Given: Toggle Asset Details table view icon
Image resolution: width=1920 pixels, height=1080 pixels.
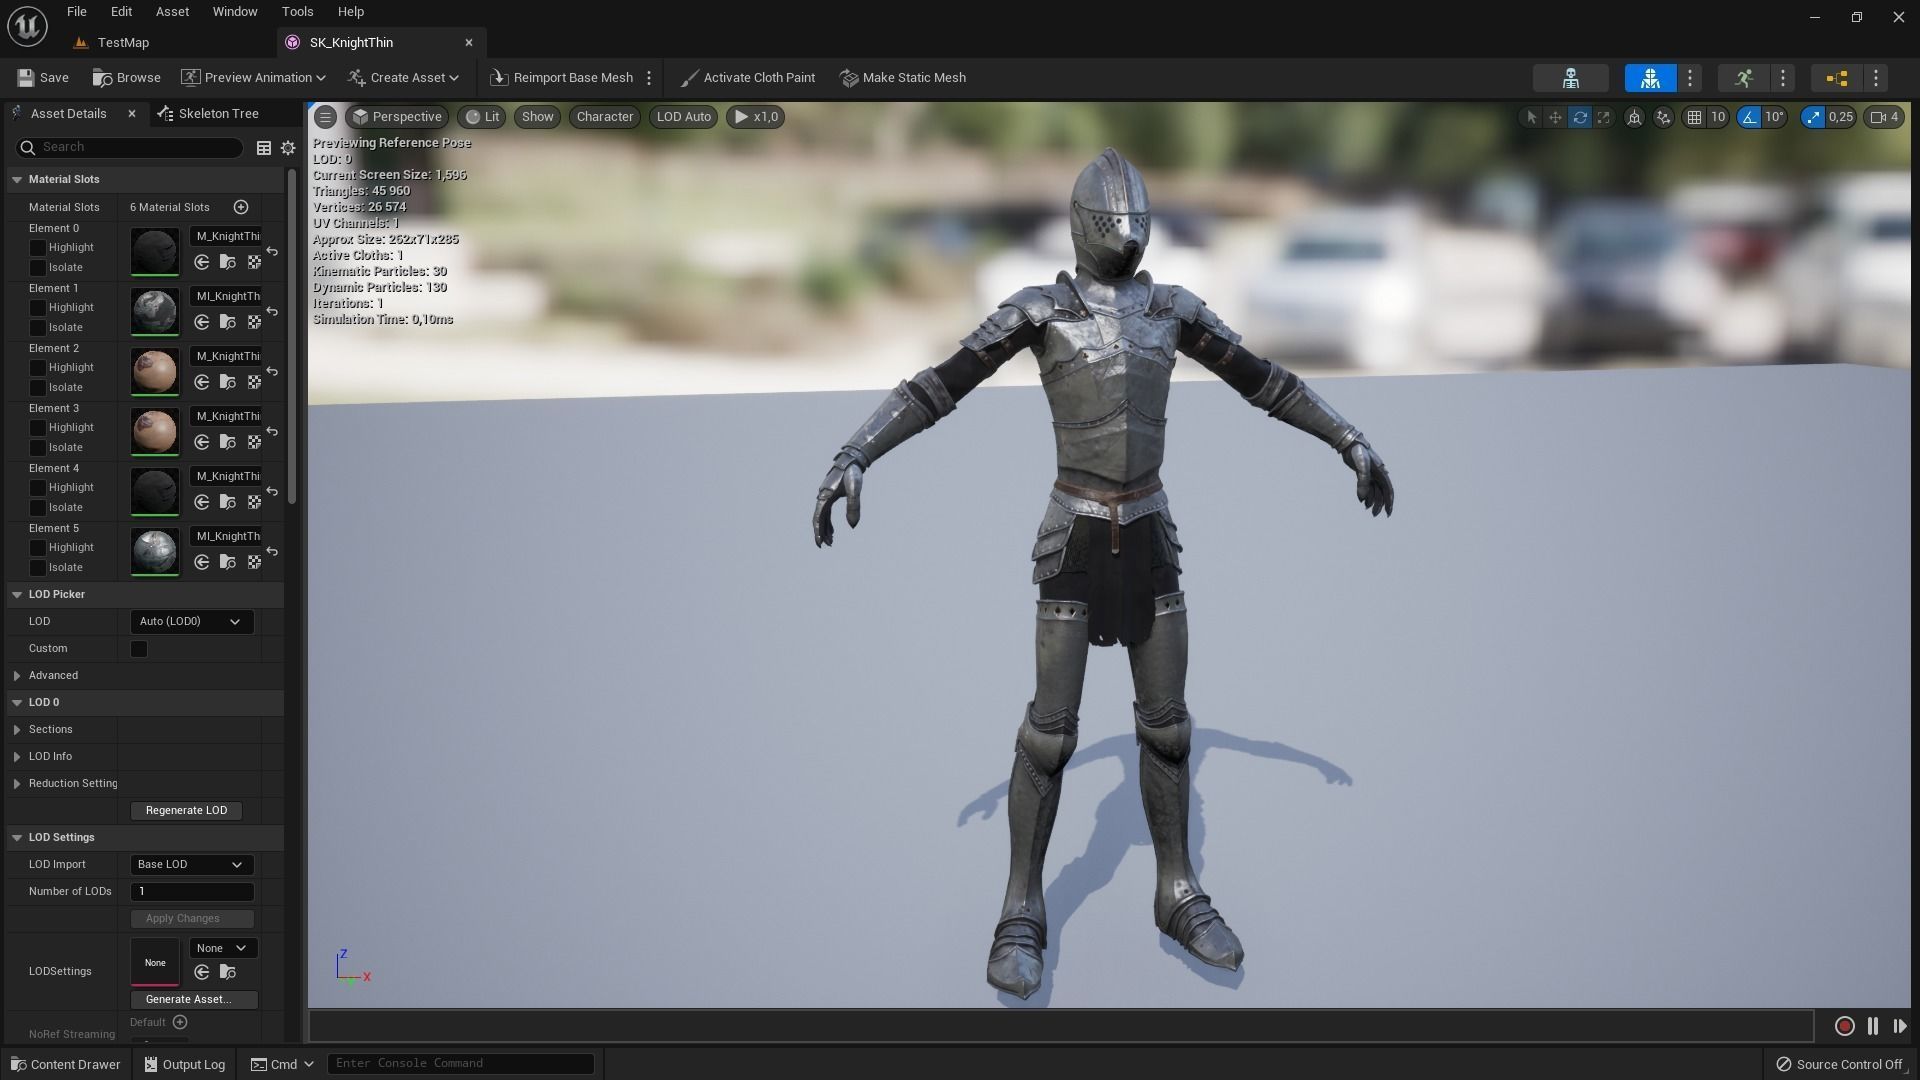Looking at the screenshot, I should tap(264, 147).
